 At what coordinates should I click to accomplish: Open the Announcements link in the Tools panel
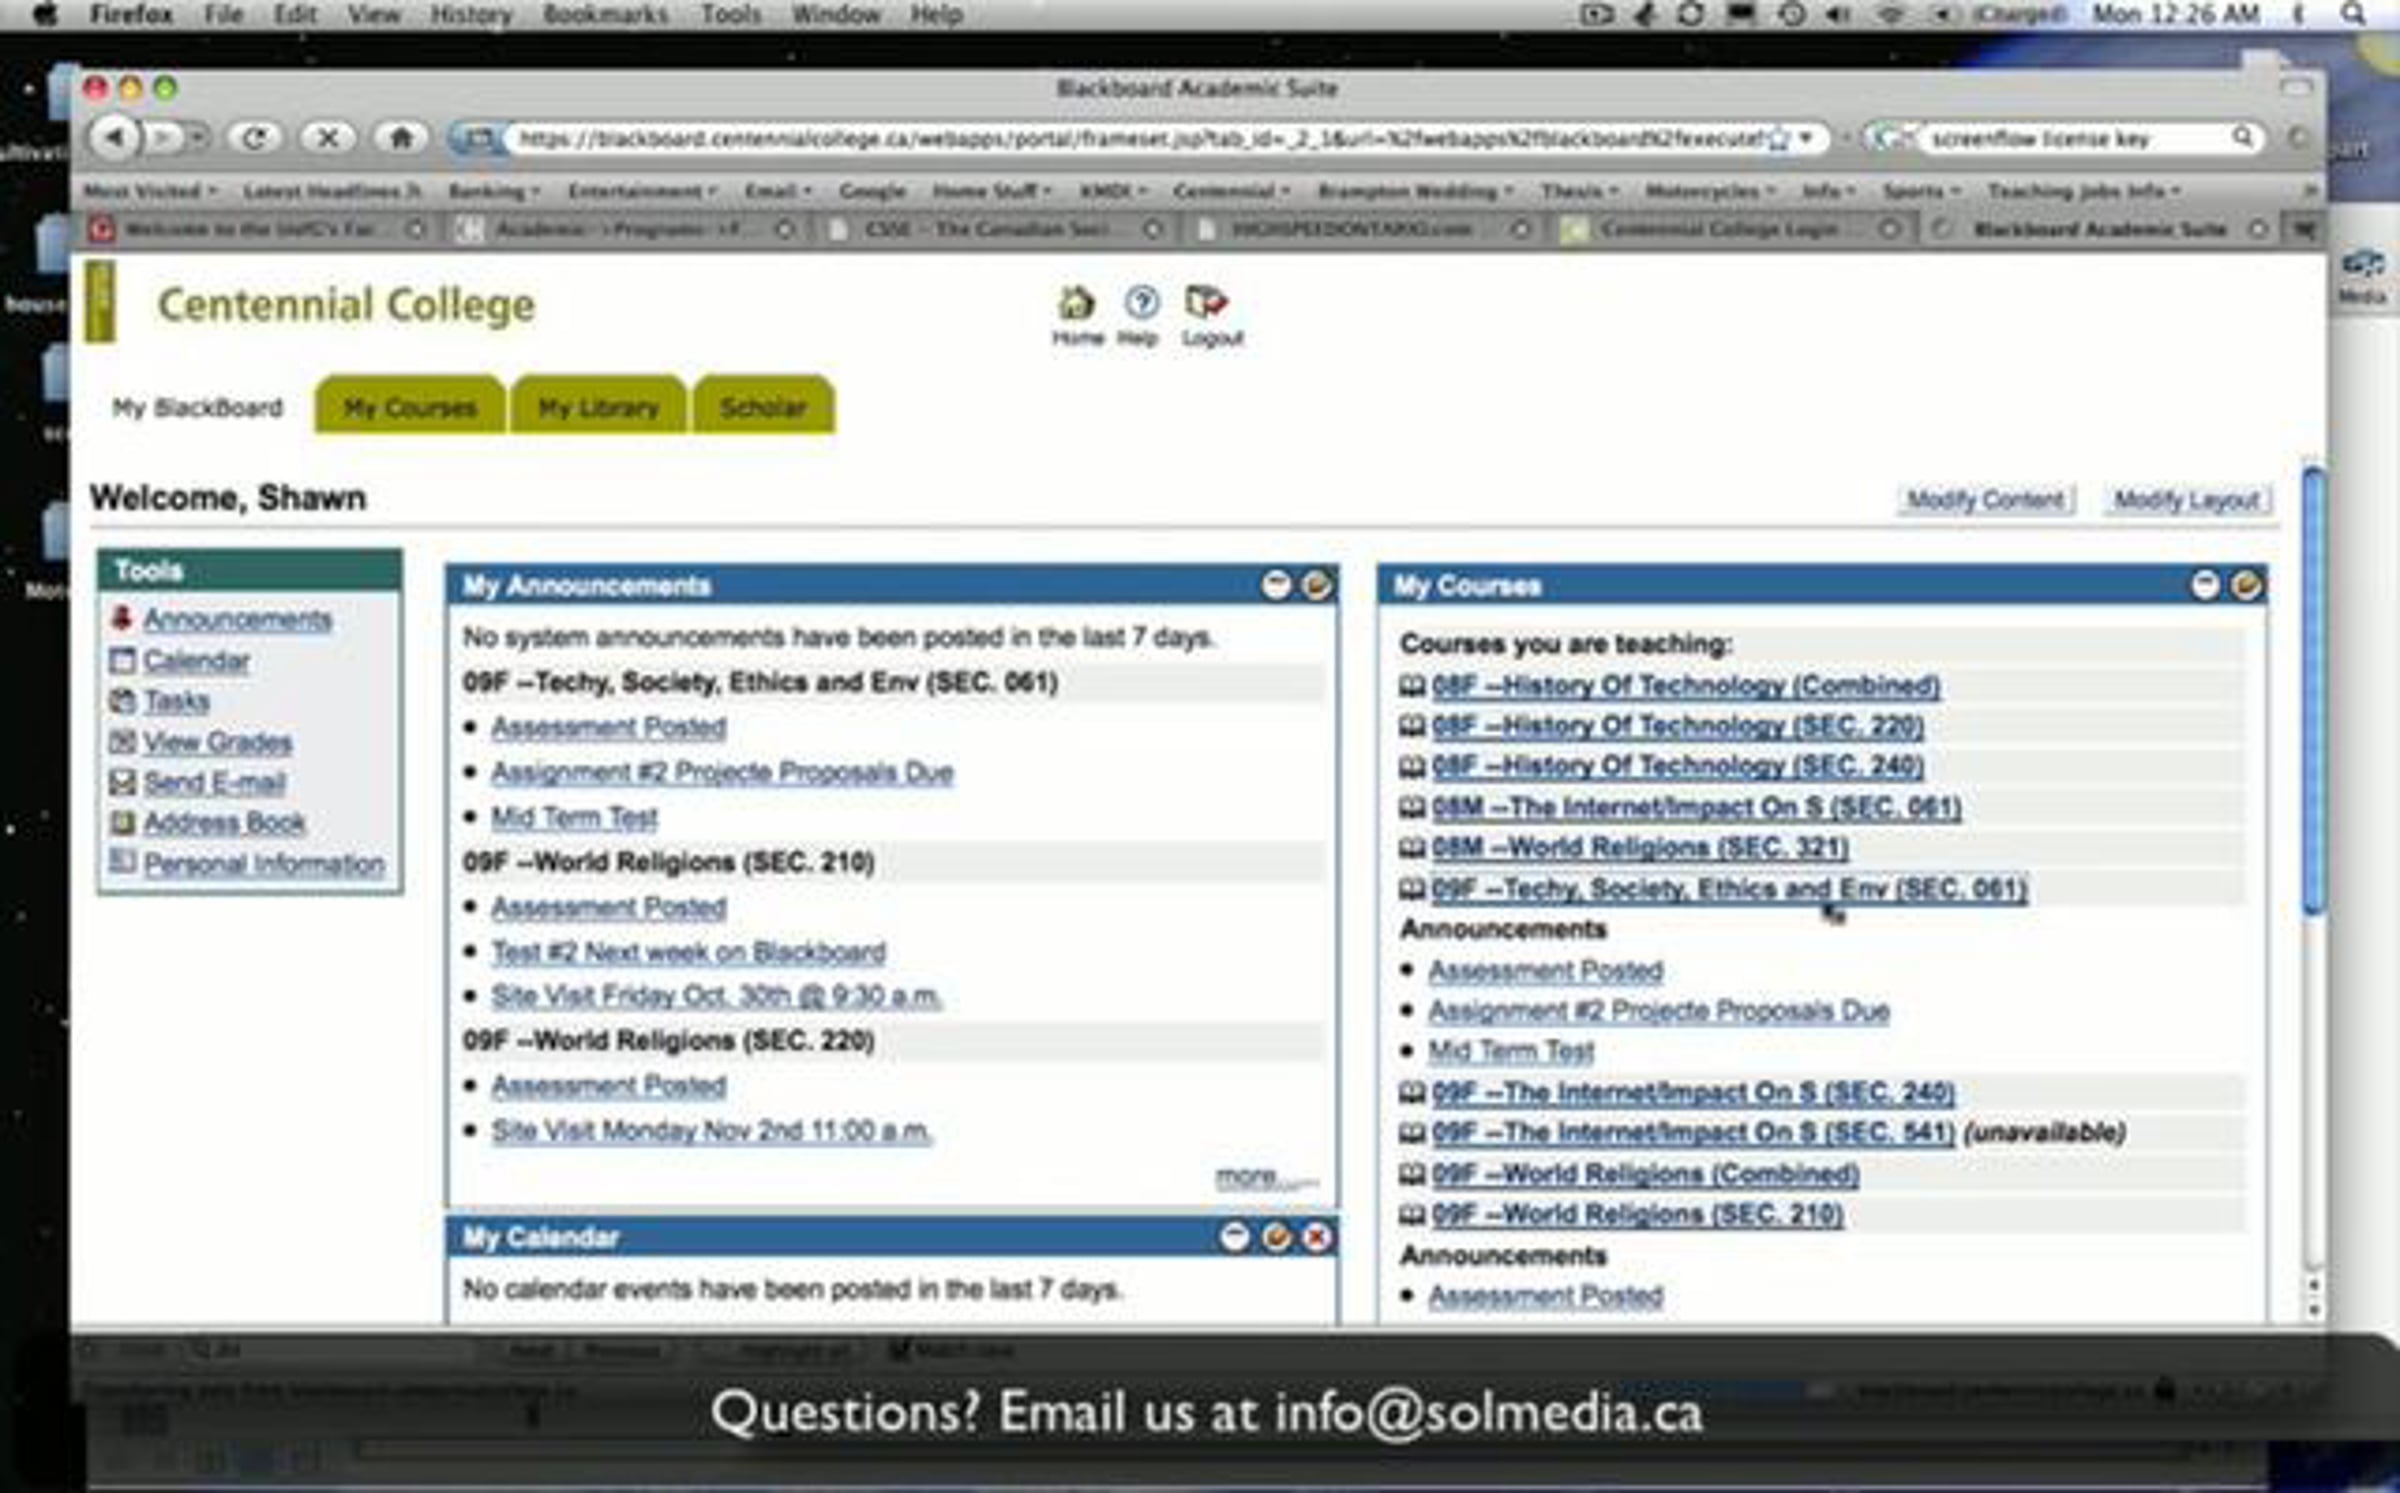237,619
